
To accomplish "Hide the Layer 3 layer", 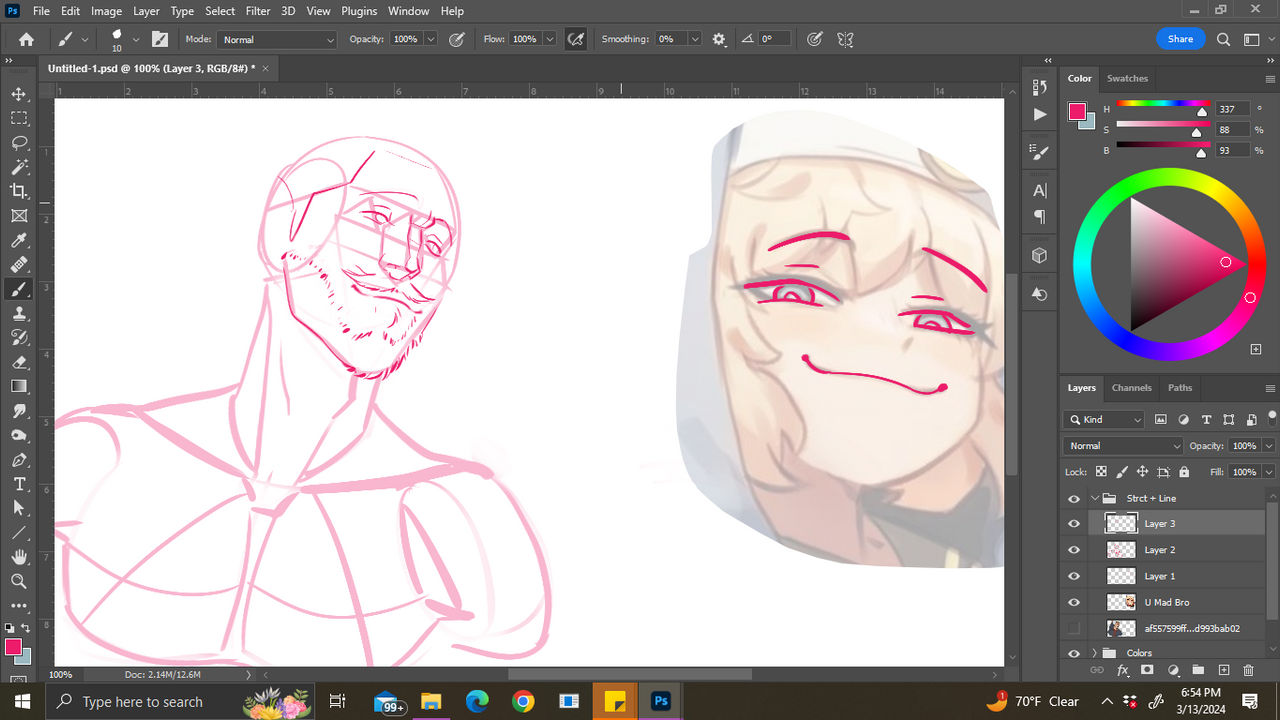I will [x=1074, y=524].
